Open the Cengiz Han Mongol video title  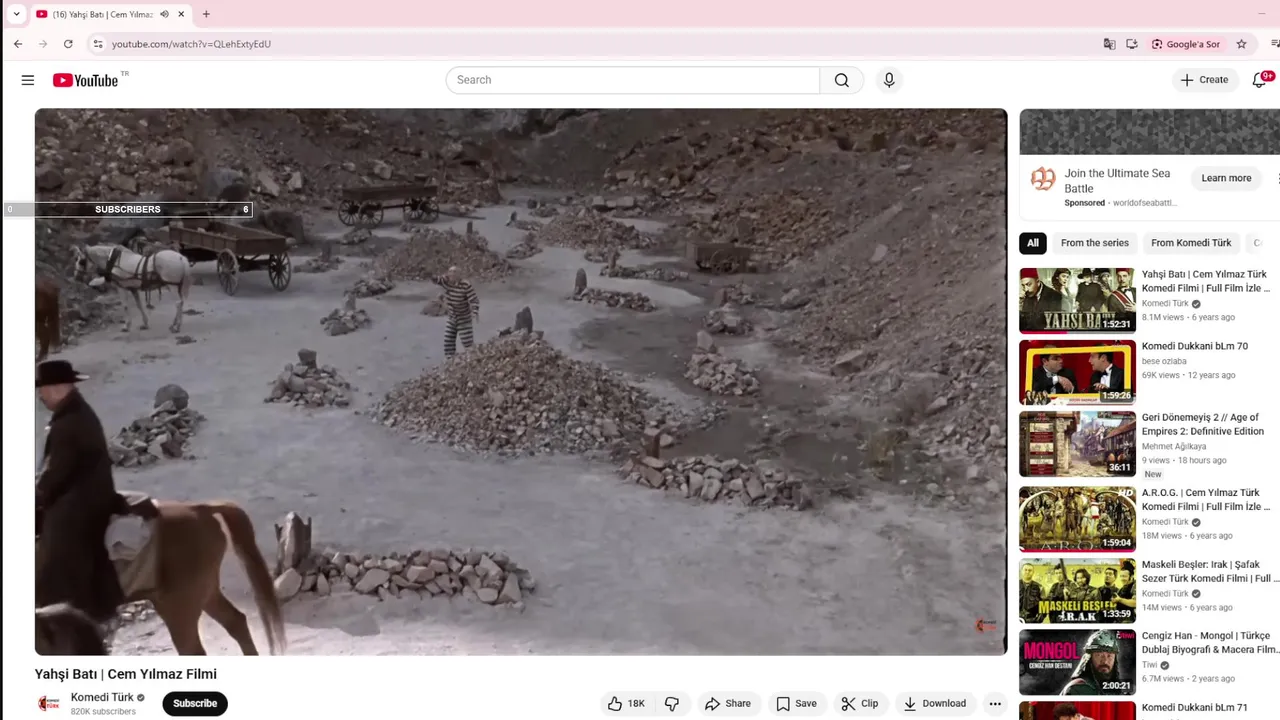pos(1210,642)
